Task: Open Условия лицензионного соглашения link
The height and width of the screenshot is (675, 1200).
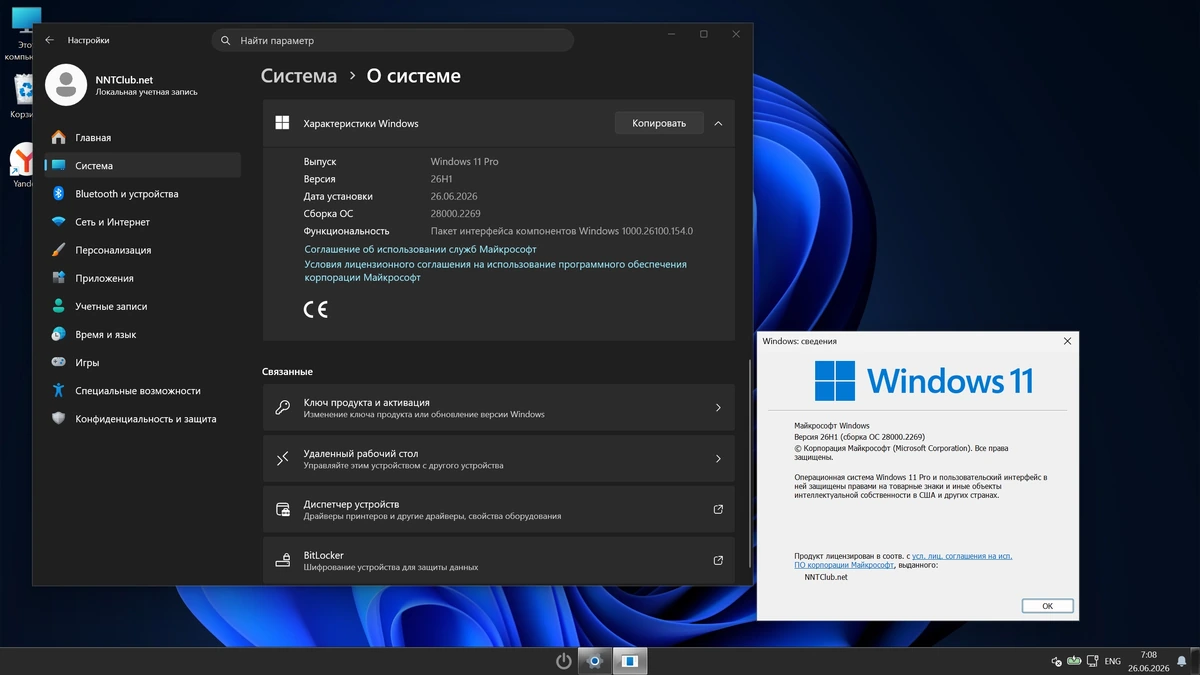Action: (495, 270)
